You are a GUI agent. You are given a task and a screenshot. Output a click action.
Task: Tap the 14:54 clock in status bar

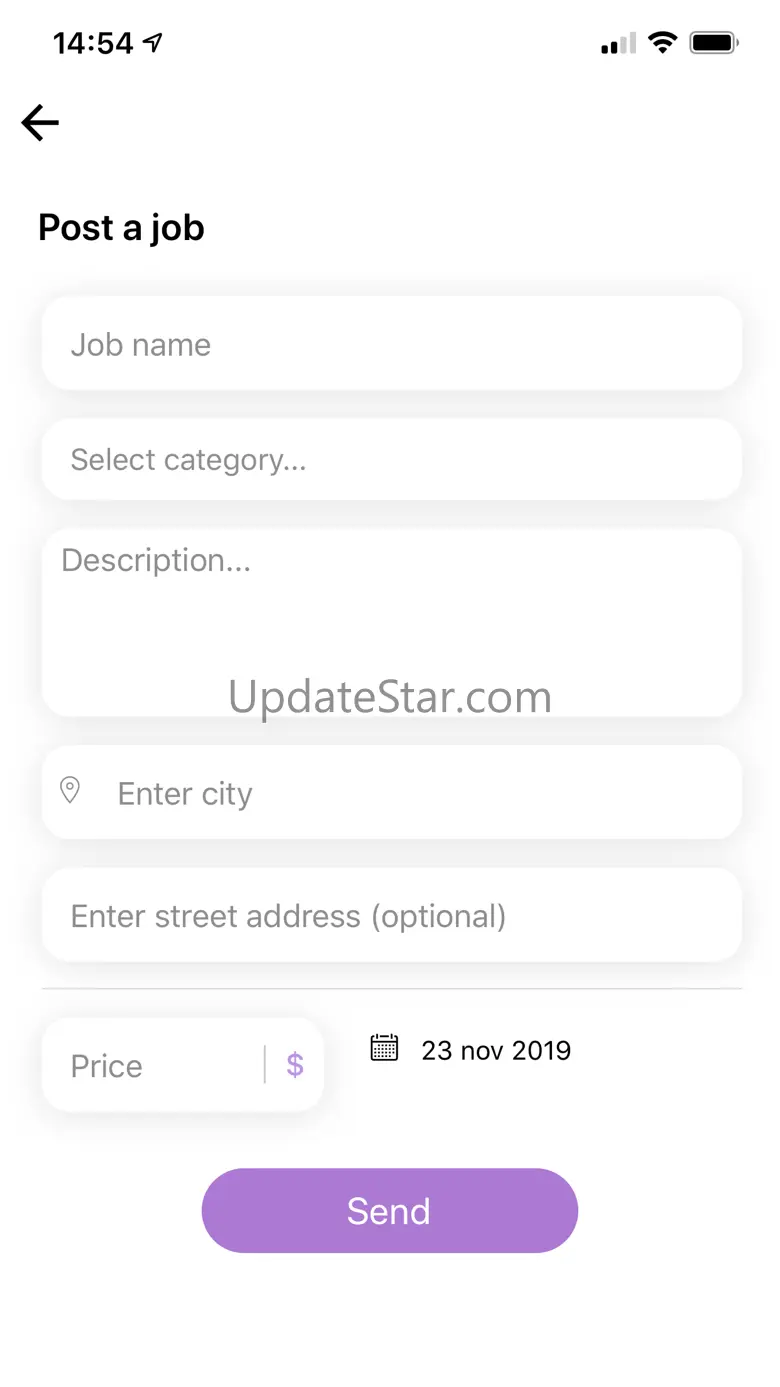coord(92,43)
